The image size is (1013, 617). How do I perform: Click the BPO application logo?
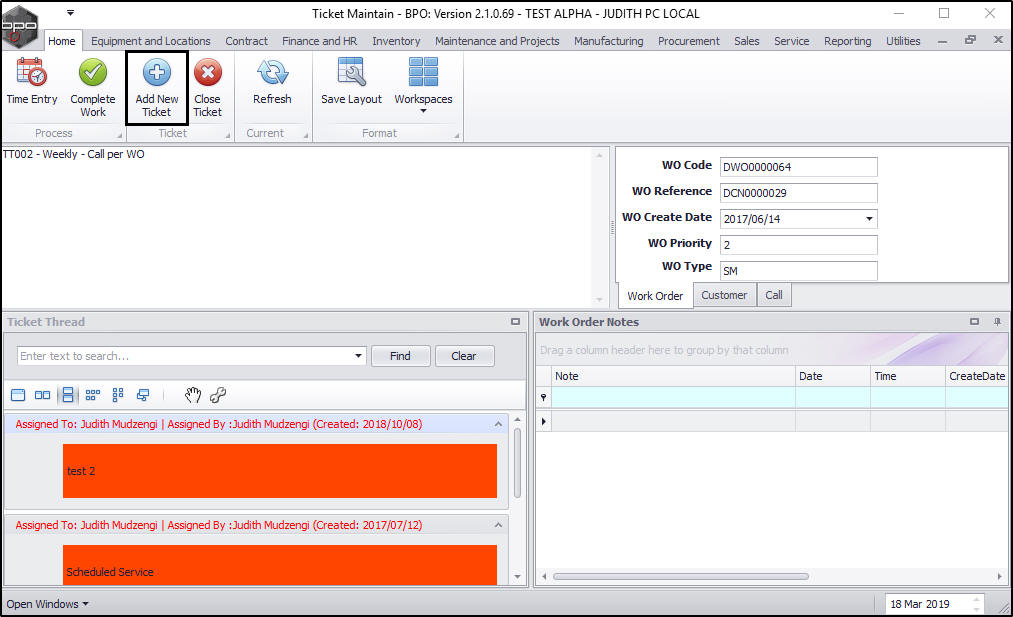(19, 26)
